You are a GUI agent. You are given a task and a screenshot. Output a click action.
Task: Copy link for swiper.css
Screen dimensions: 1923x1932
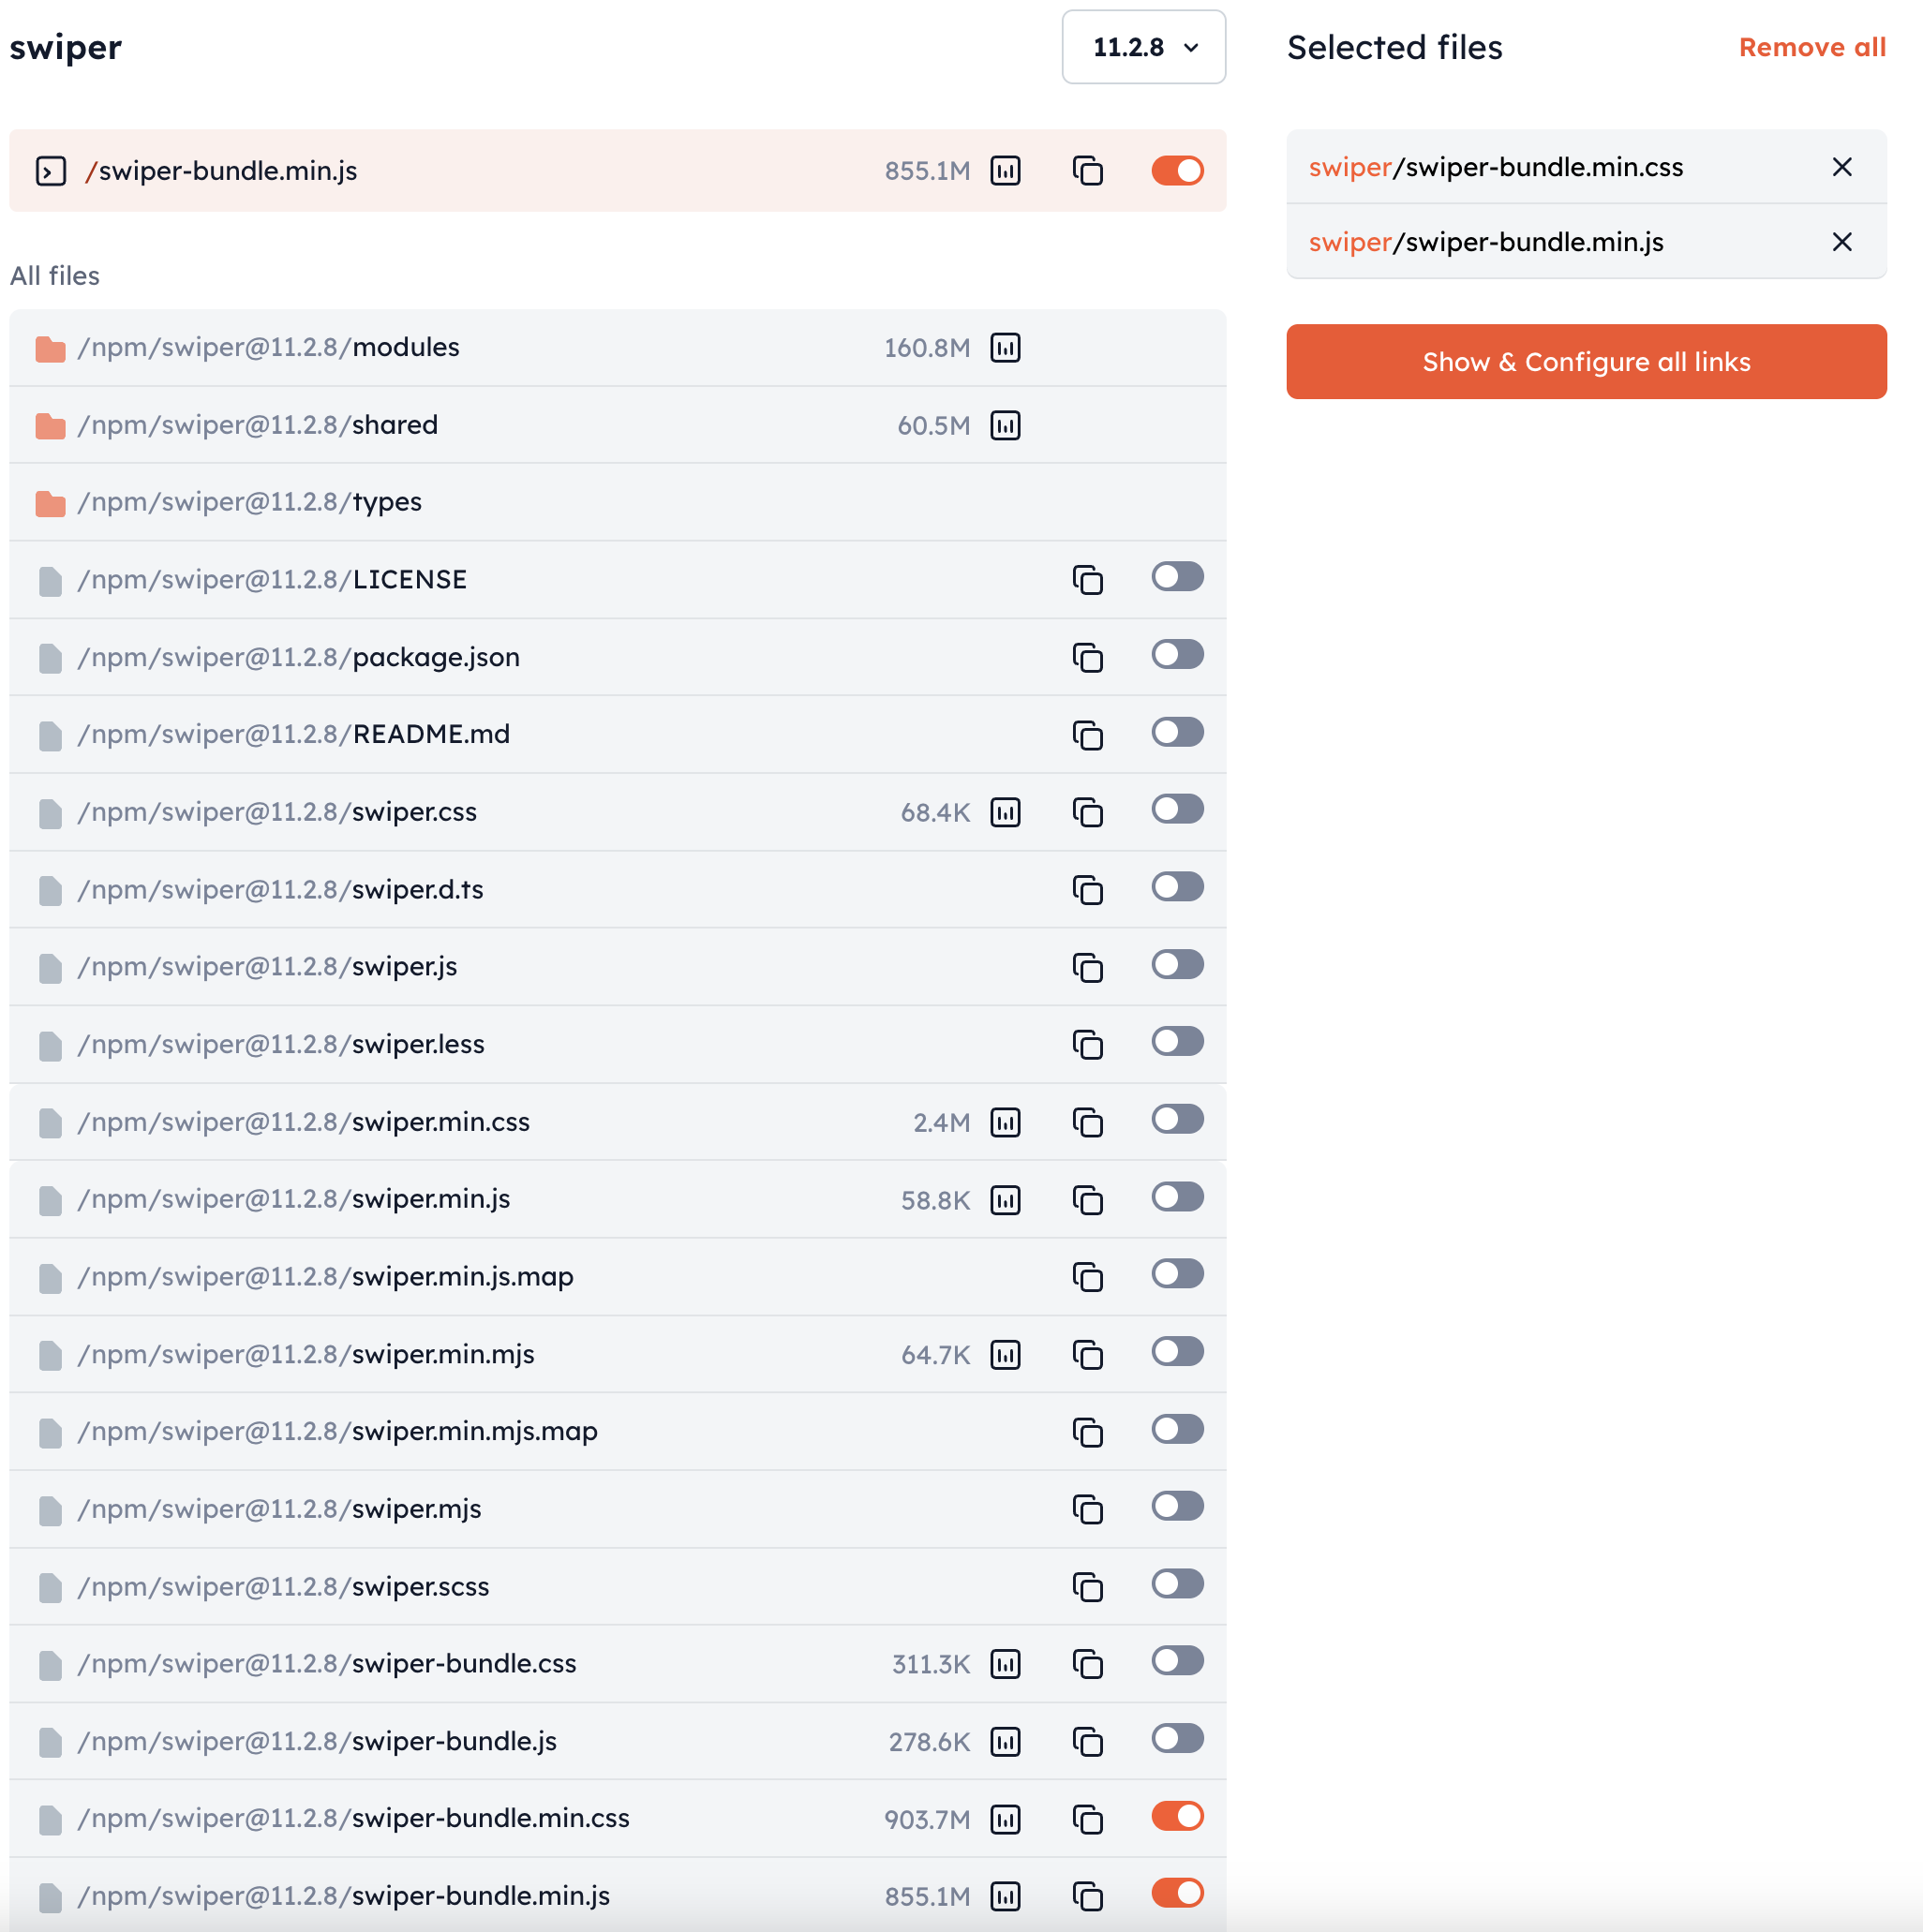(1087, 812)
